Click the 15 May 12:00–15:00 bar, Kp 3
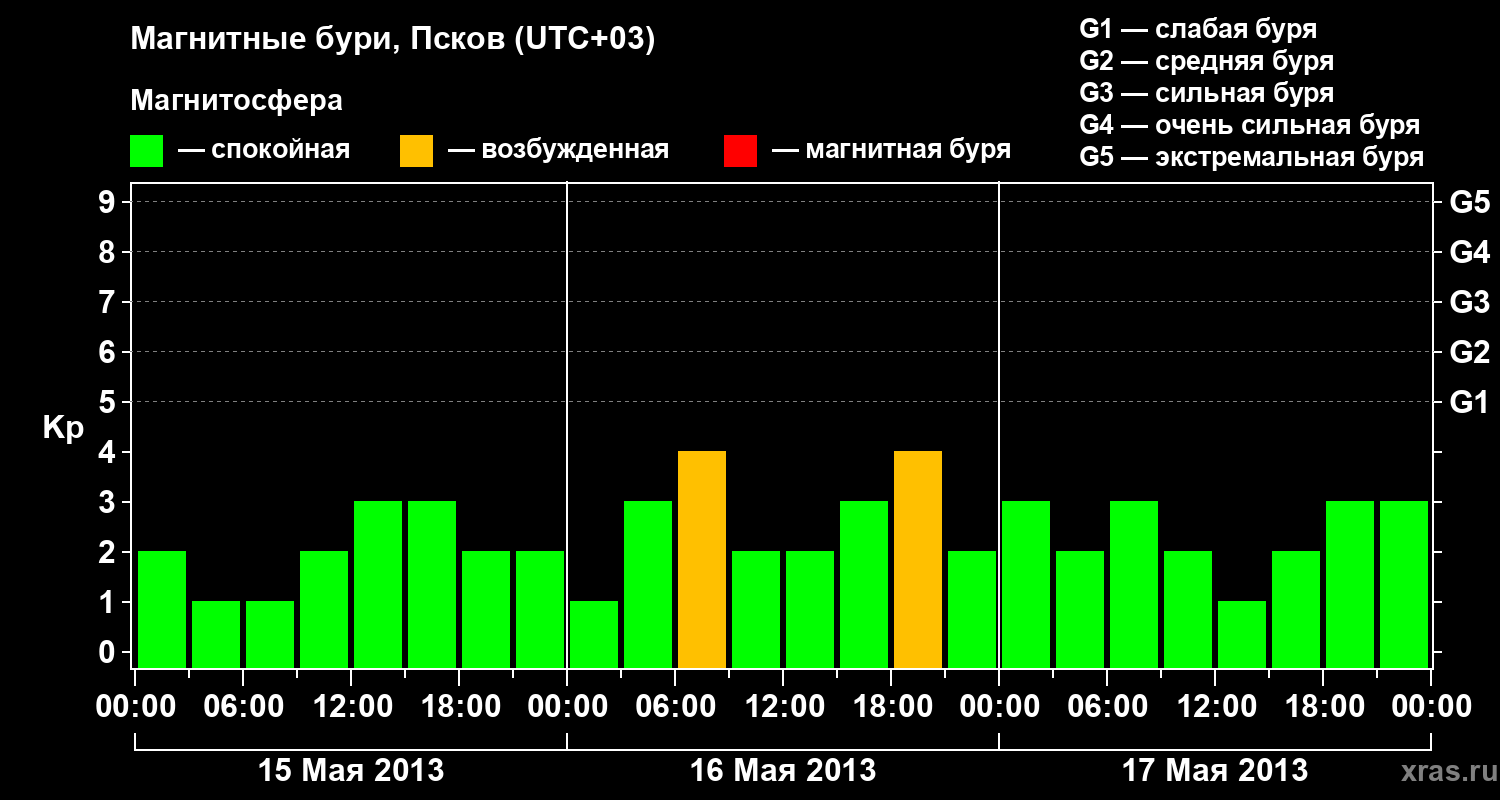The width and height of the screenshot is (1500, 800). pyautogui.click(x=378, y=585)
